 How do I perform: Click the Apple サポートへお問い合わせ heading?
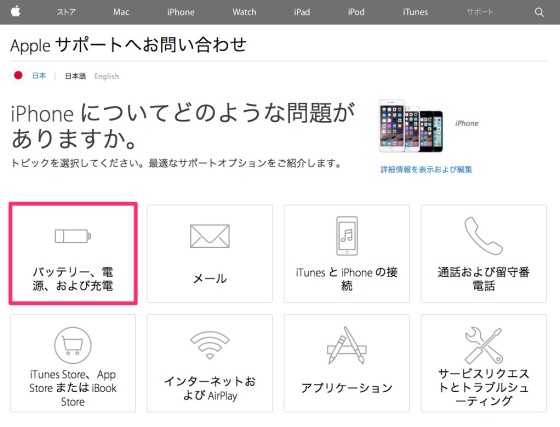tap(128, 45)
